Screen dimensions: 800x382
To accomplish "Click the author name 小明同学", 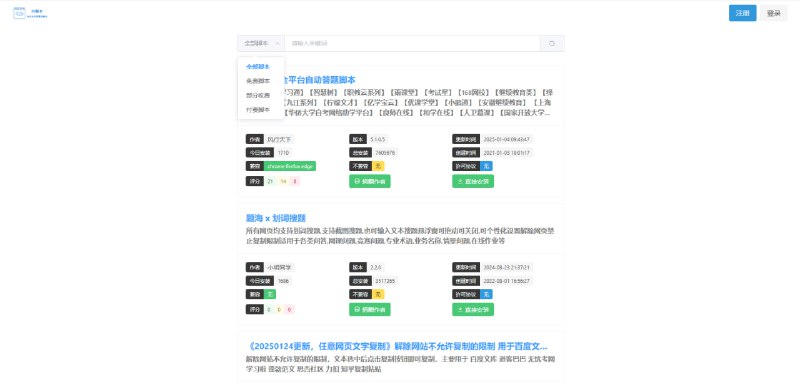I will point(279,267).
